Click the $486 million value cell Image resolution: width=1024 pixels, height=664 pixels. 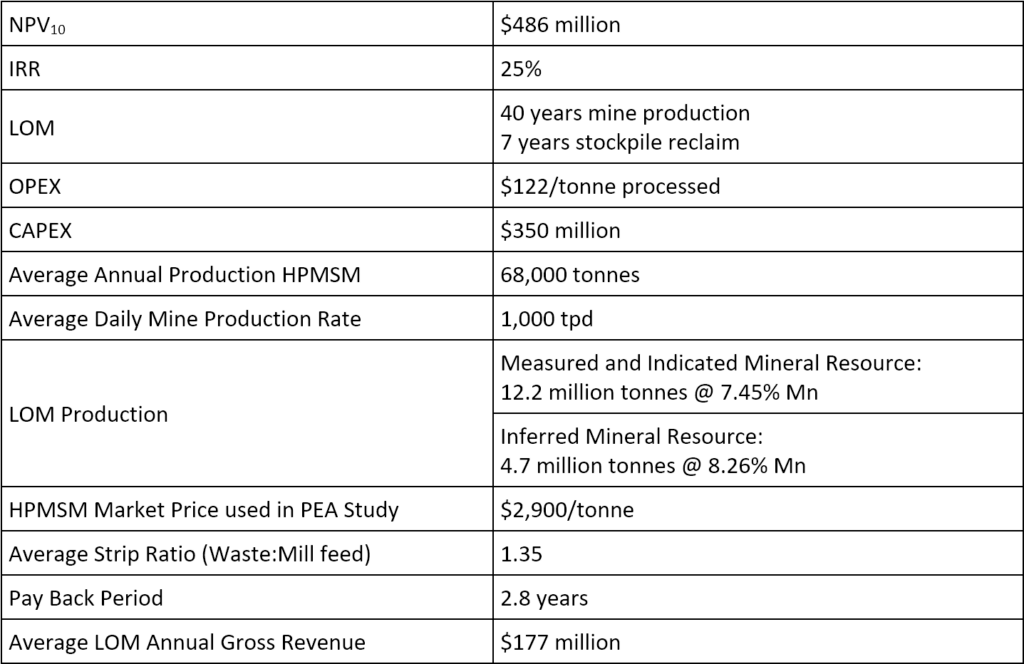758,24
